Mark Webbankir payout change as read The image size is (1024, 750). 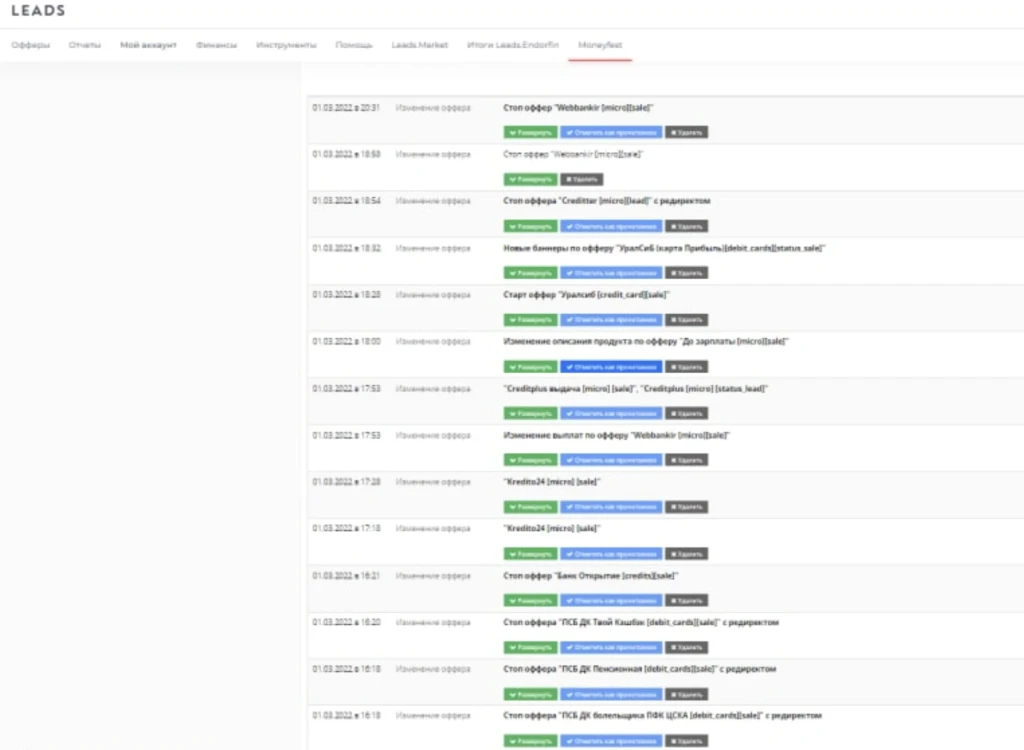pyautogui.click(x=611, y=460)
